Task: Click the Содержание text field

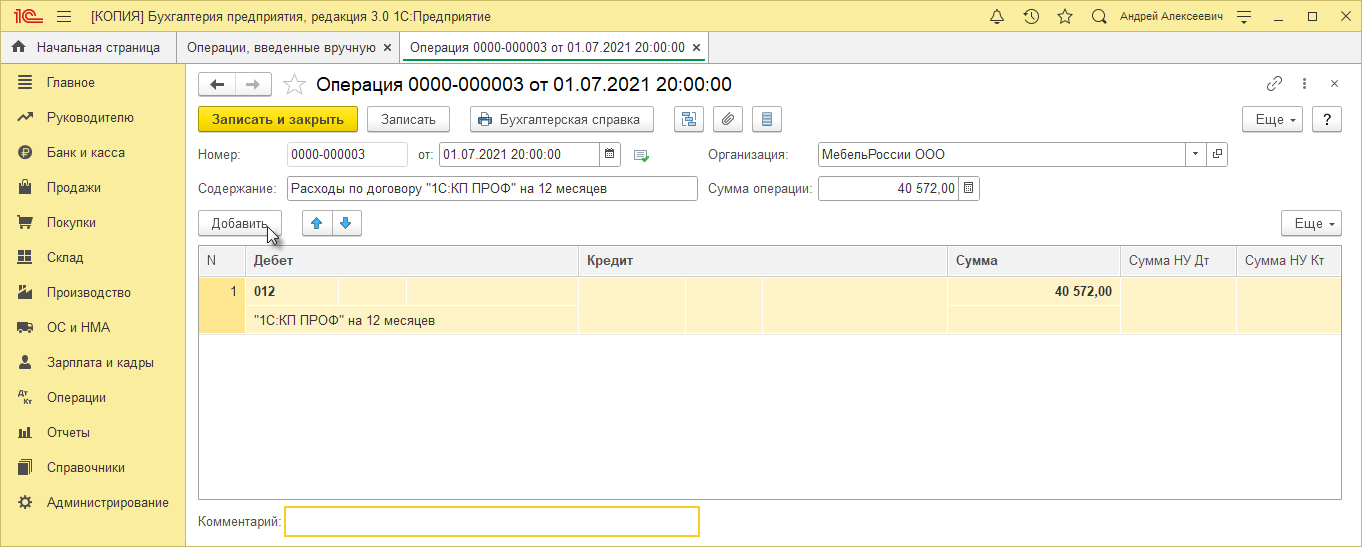Action: click(492, 188)
